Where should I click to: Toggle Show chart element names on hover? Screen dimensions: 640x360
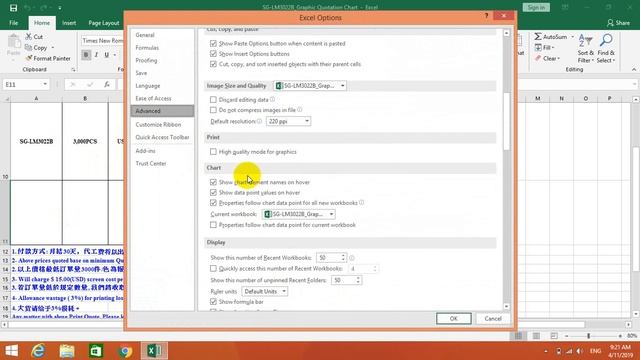point(213,182)
